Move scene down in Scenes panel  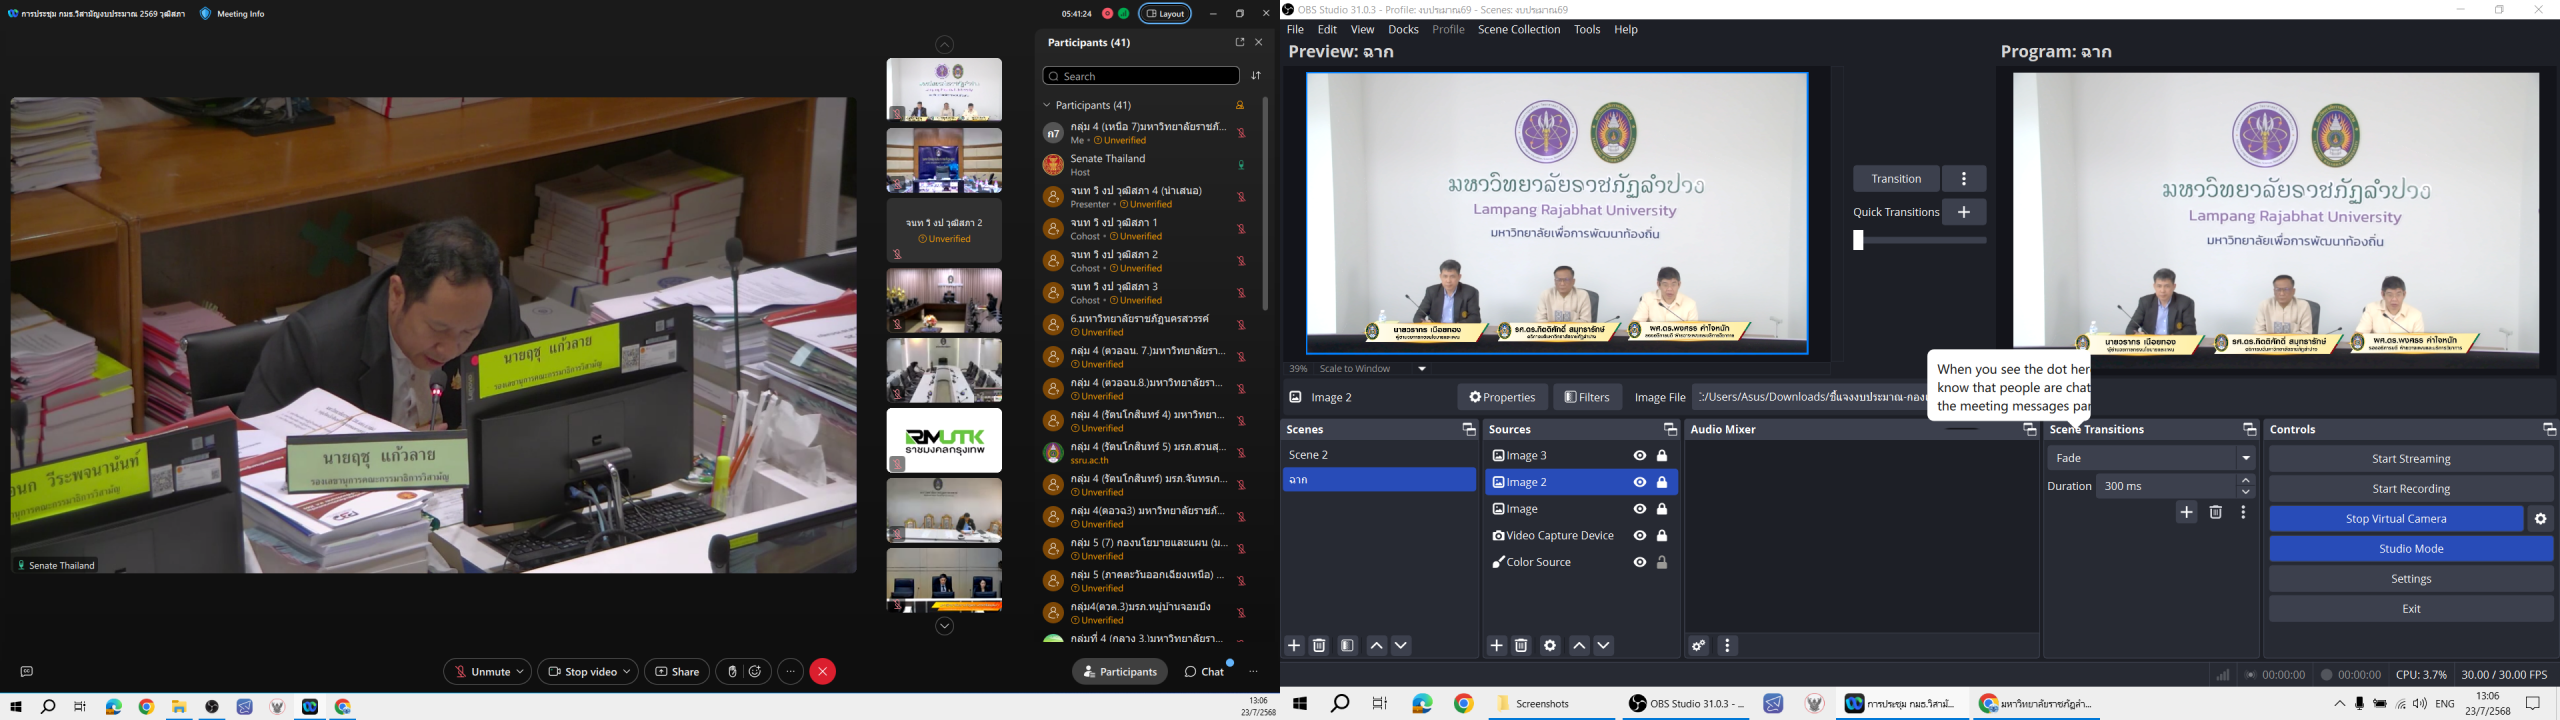click(1401, 646)
